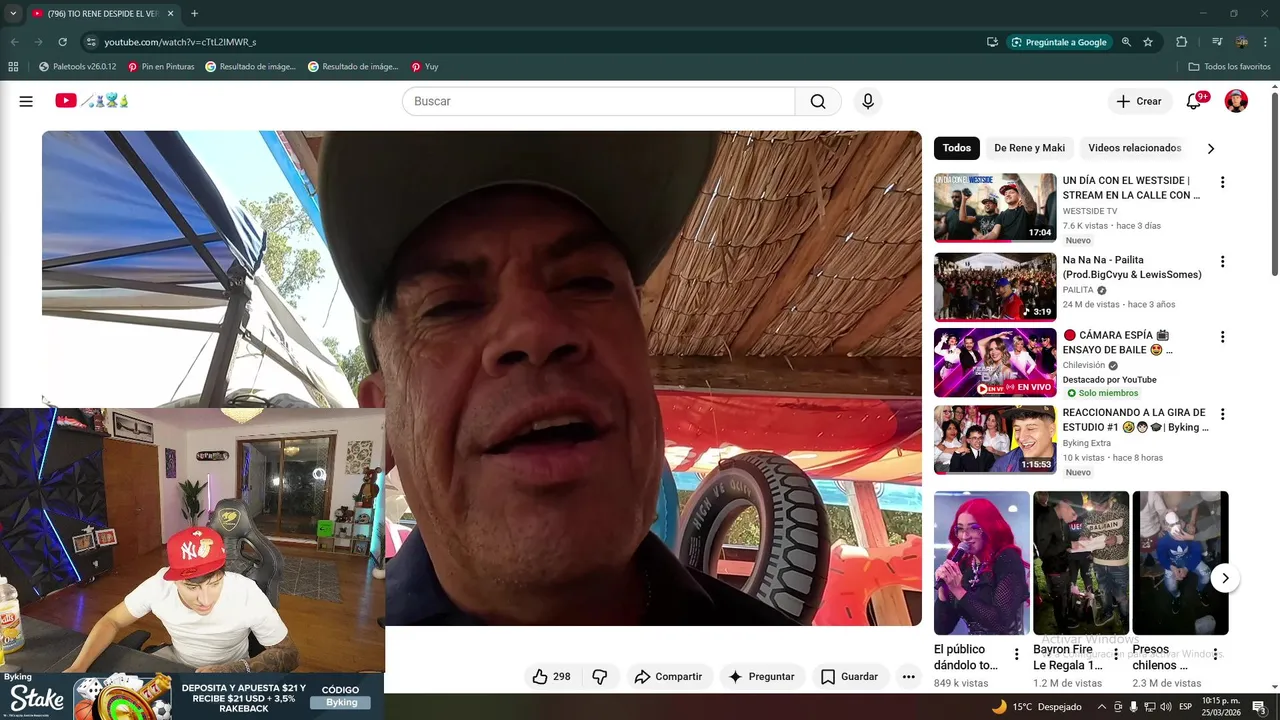
Task: Click the main video player
Action: [x=481, y=378]
